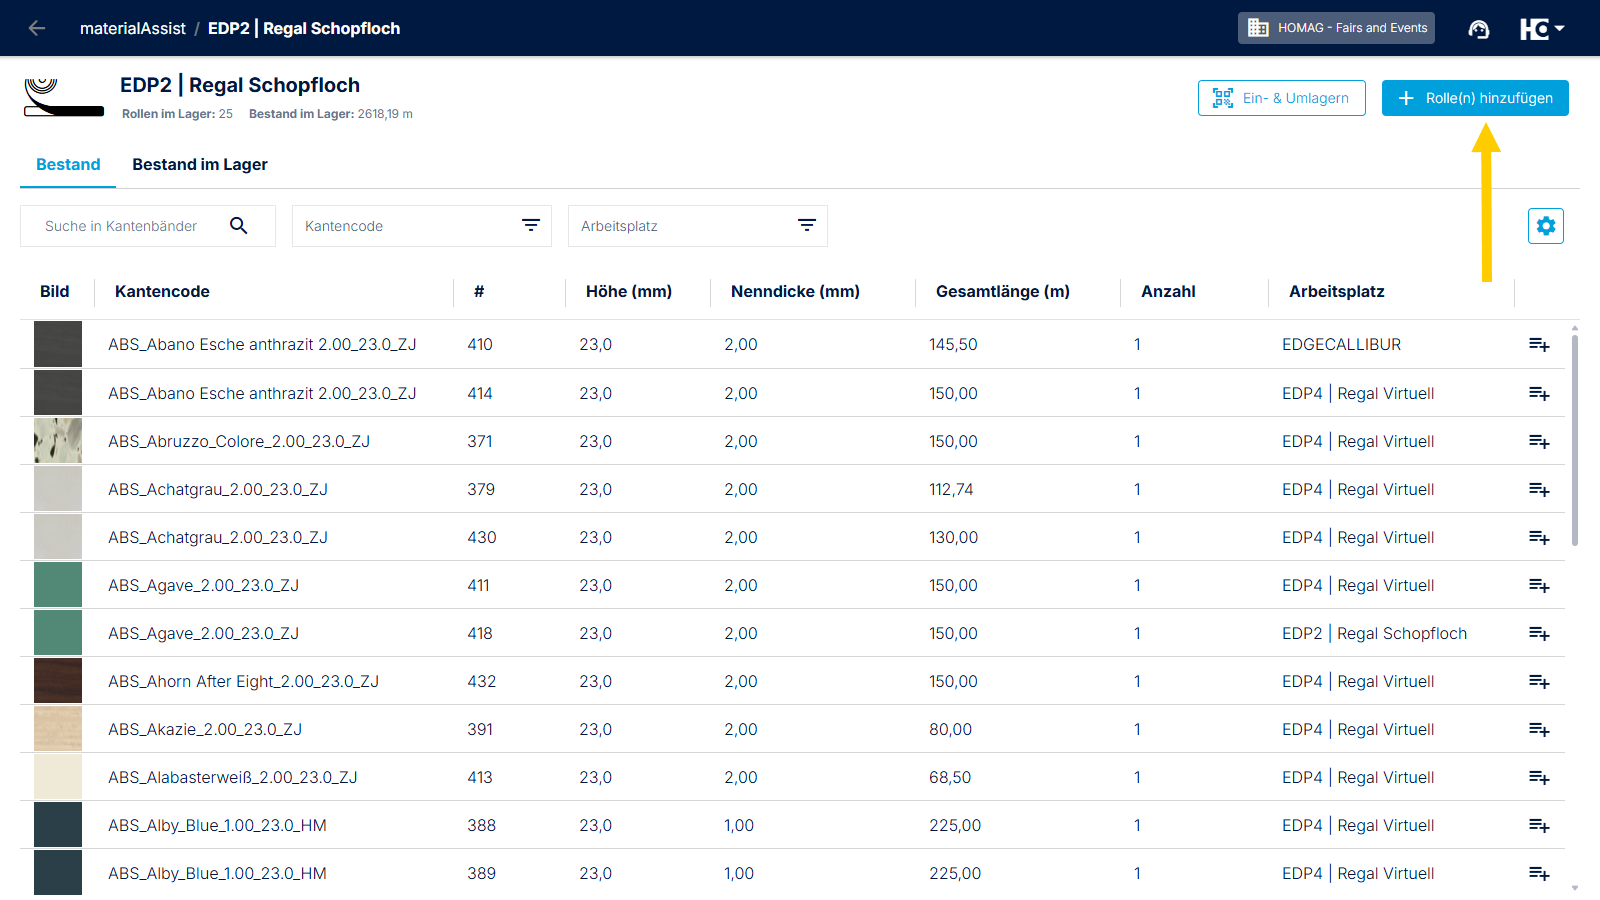Click add-to-list icon for ABS_Abruzzo_Colore row

click(1539, 441)
